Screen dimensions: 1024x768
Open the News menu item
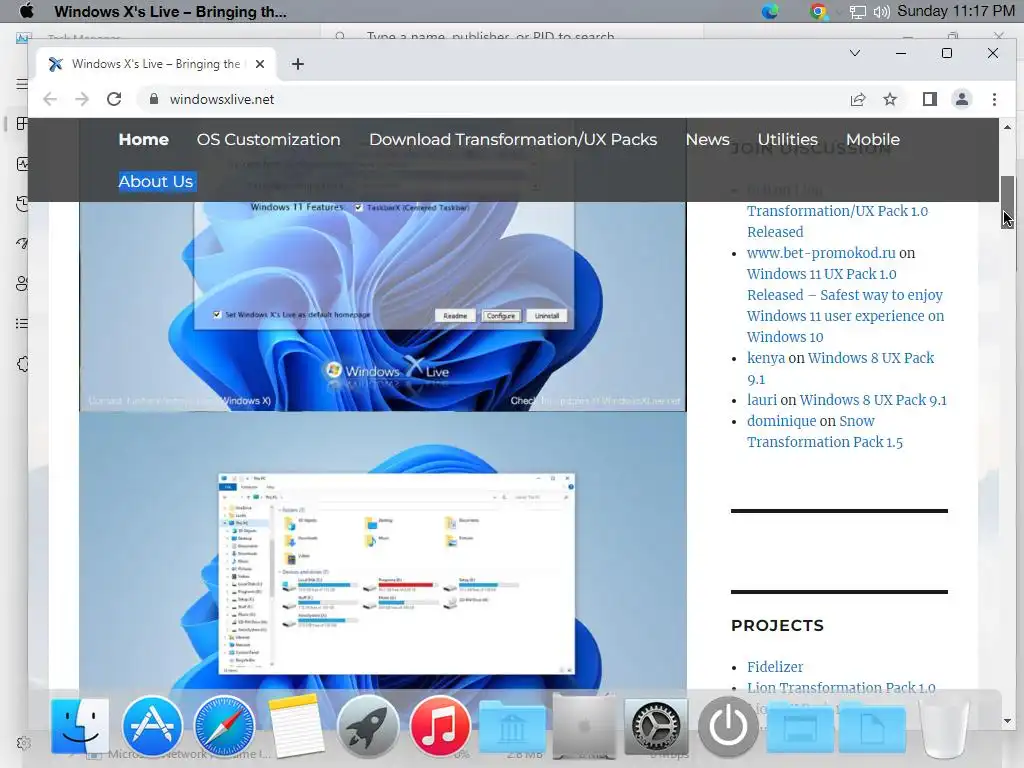(707, 139)
